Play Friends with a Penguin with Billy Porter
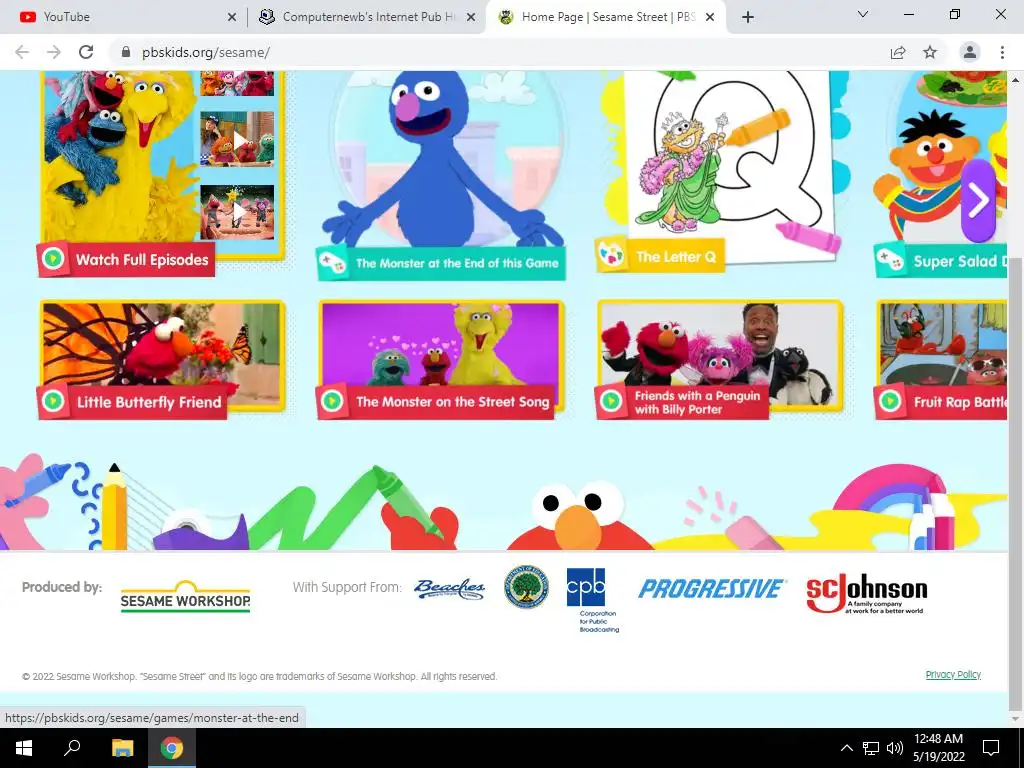 pos(697,402)
